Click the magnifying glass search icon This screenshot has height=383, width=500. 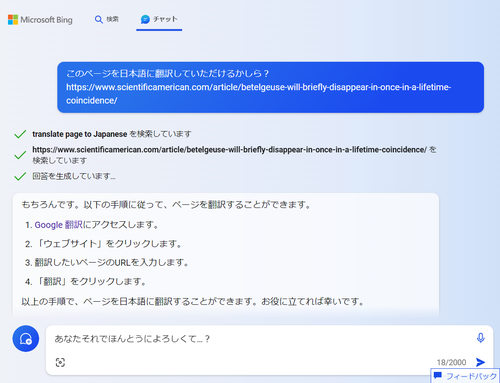99,19
